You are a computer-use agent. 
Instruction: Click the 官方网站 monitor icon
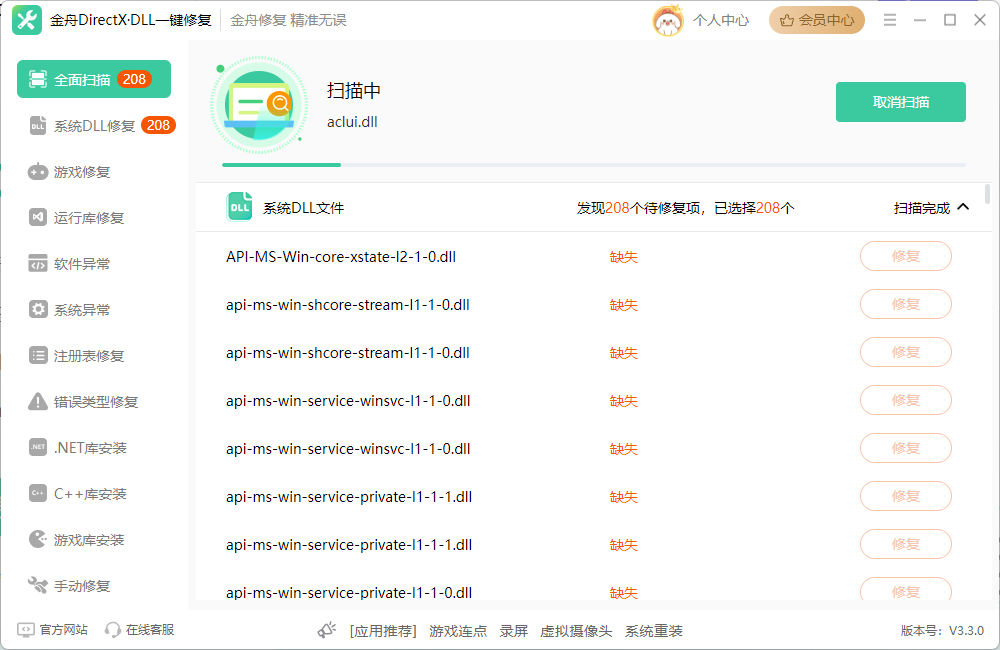point(26,630)
